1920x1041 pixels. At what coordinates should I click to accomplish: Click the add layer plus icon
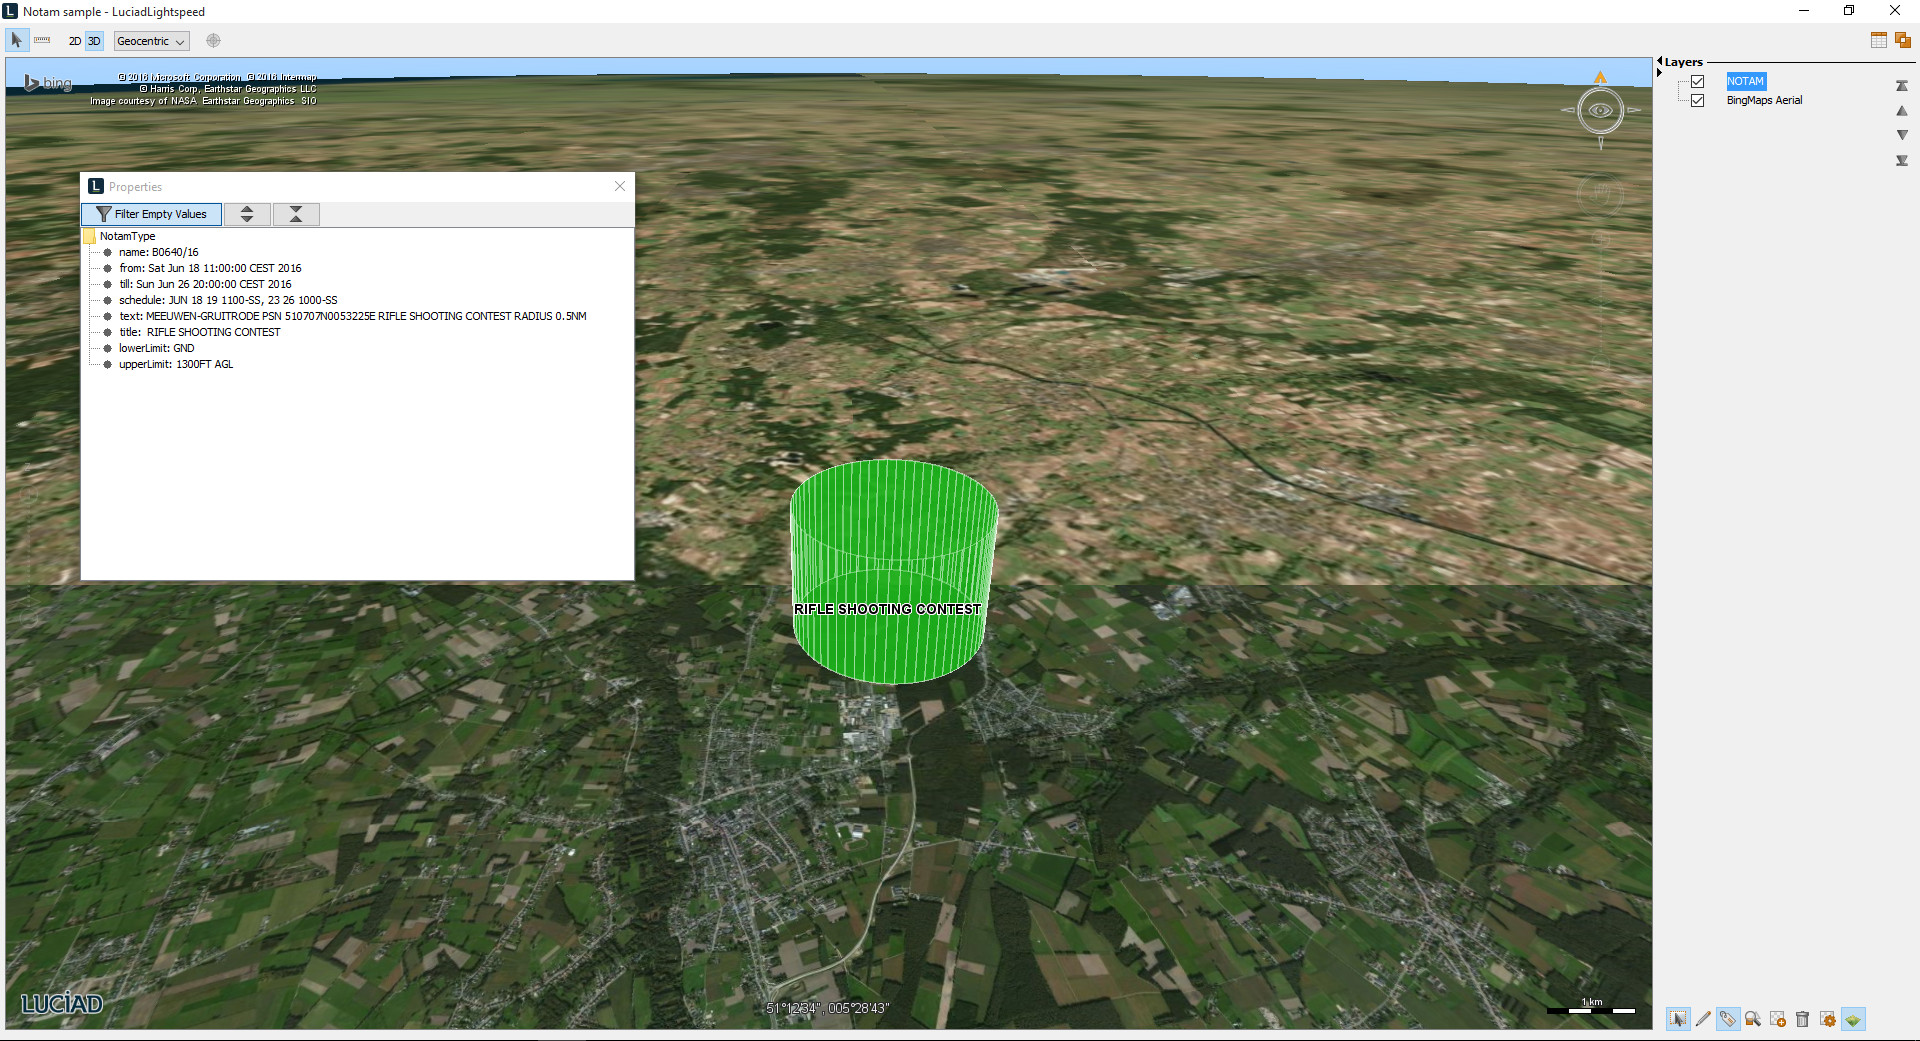tap(1777, 1019)
